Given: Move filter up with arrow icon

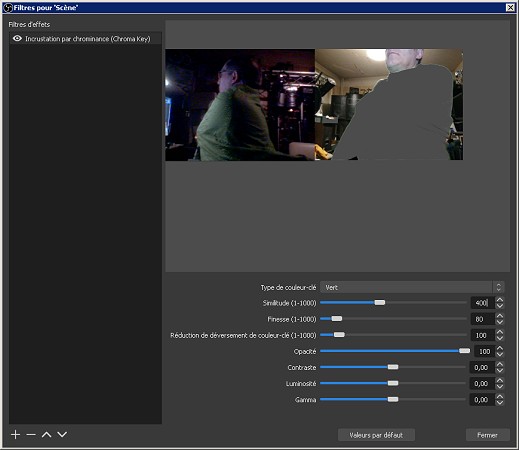Looking at the screenshot, I should [x=47, y=435].
